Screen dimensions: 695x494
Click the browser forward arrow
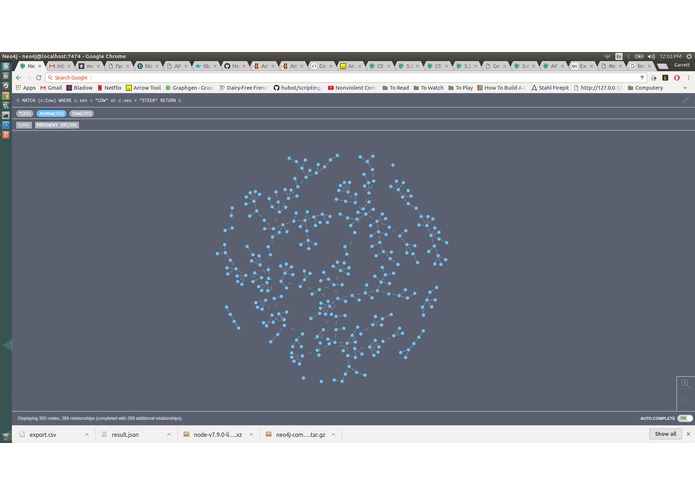pyautogui.click(x=28, y=78)
